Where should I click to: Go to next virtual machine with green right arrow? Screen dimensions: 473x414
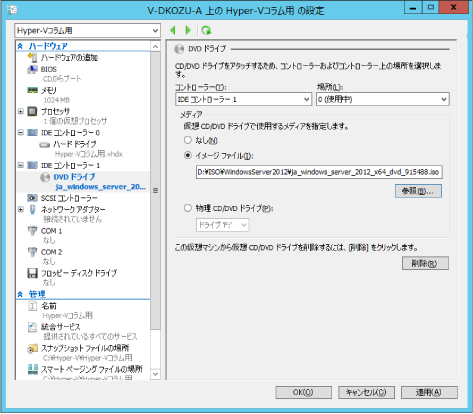coord(188,30)
